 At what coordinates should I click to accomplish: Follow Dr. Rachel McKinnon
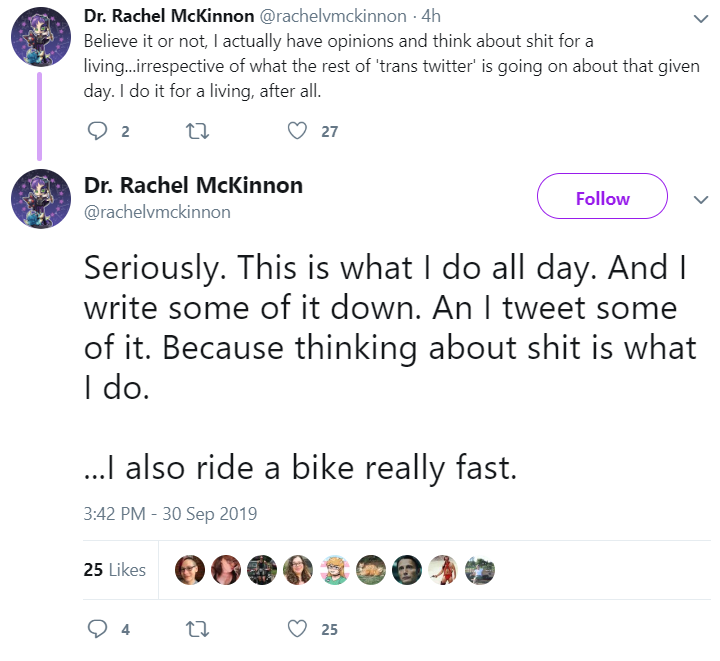point(602,196)
